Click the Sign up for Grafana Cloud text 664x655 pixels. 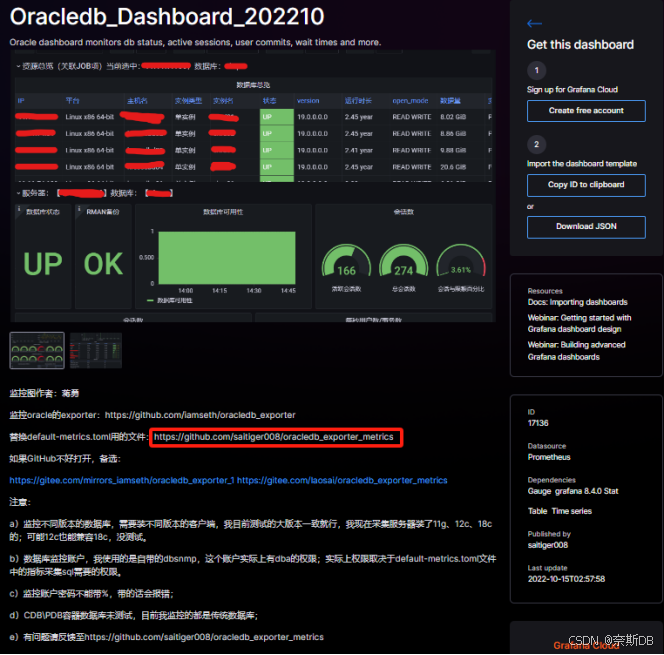572,89
